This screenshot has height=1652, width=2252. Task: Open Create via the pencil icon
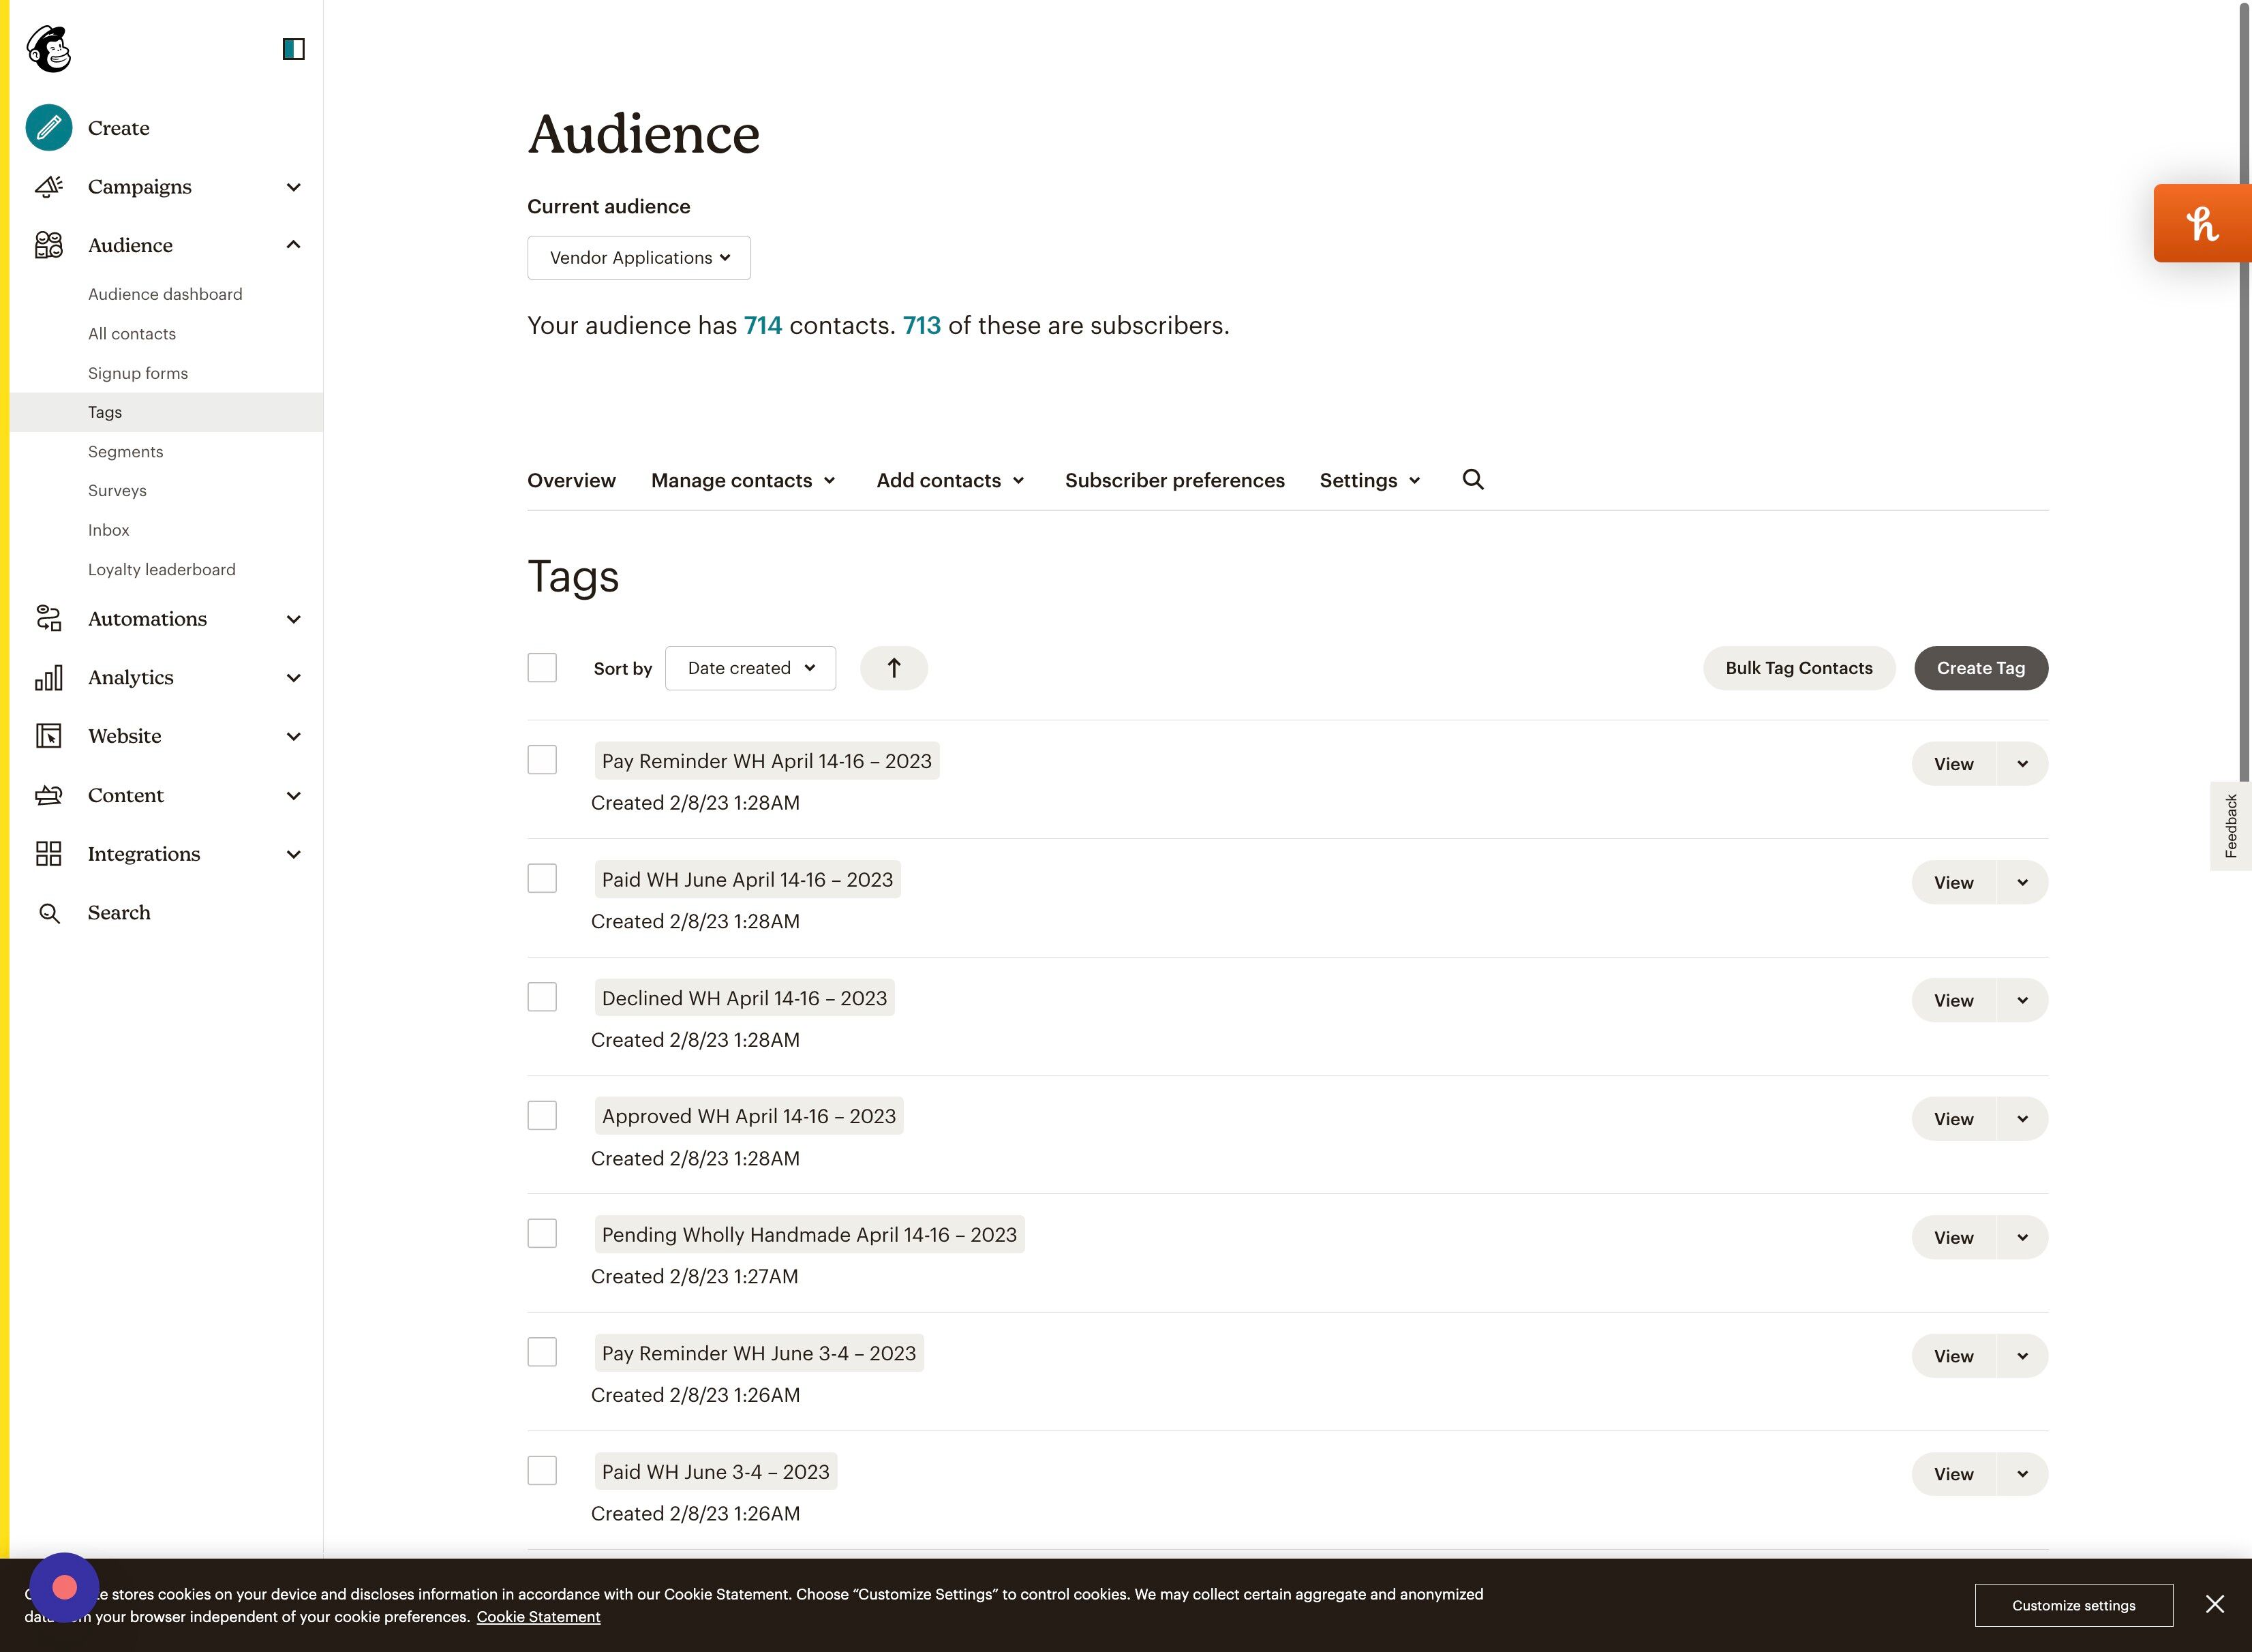pyautogui.click(x=48, y=127)
